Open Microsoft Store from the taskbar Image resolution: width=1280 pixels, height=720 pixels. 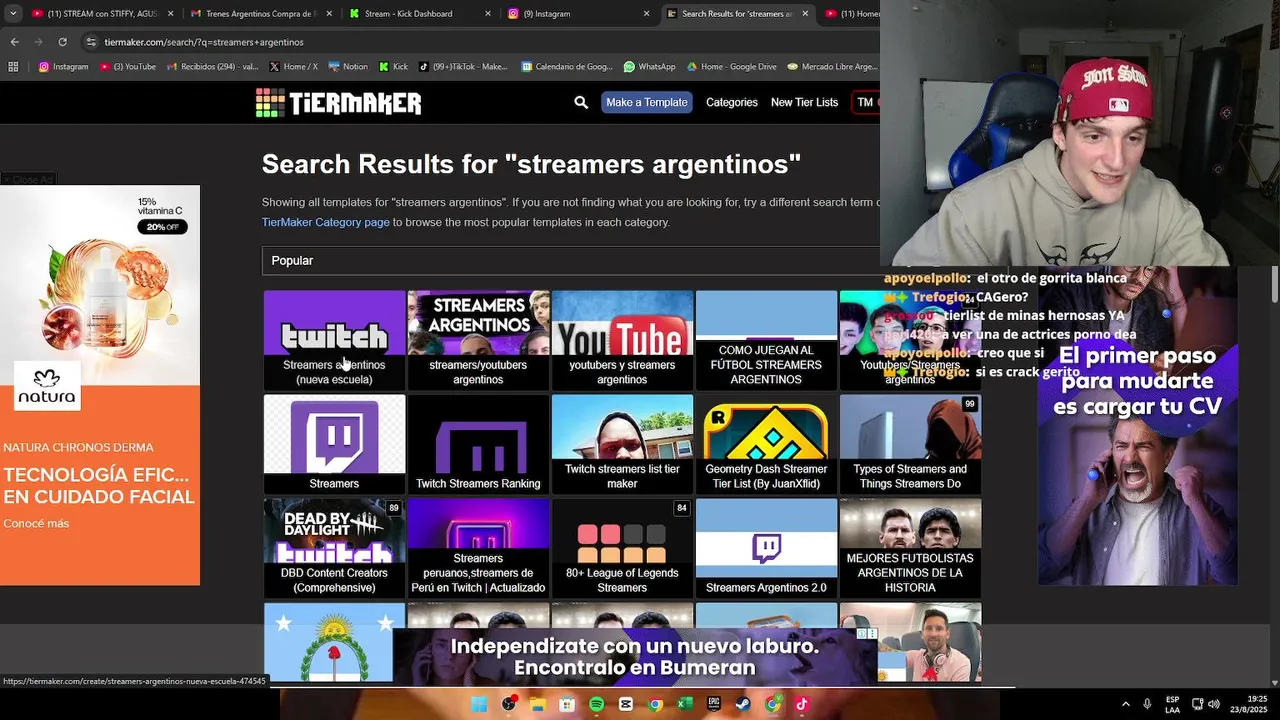point(567,704)
